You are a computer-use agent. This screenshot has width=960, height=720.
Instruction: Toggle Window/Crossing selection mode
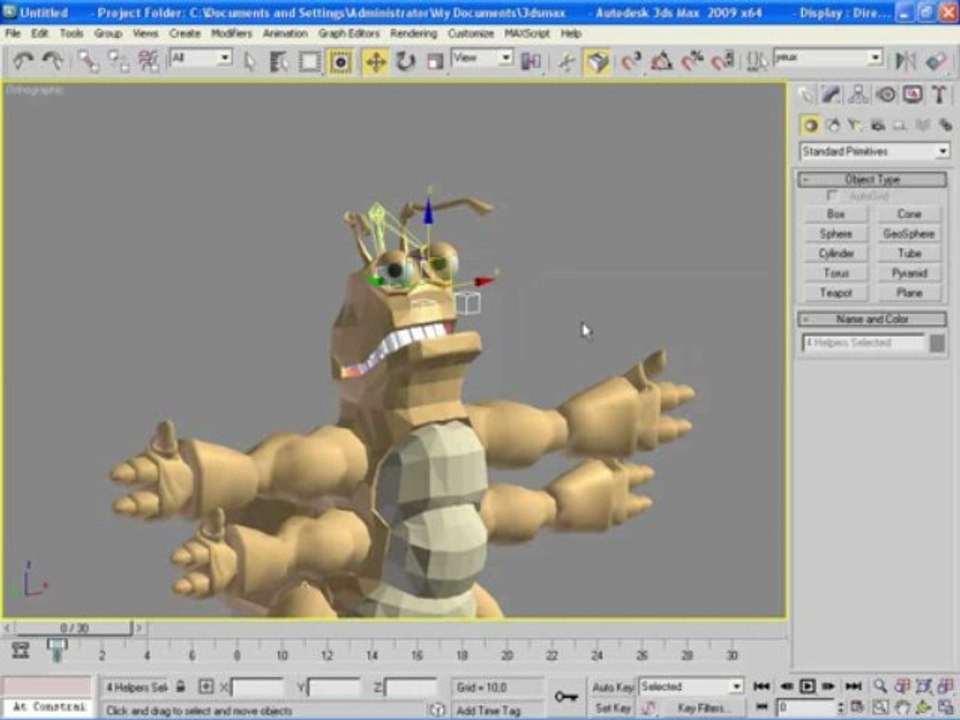point(340,61)
